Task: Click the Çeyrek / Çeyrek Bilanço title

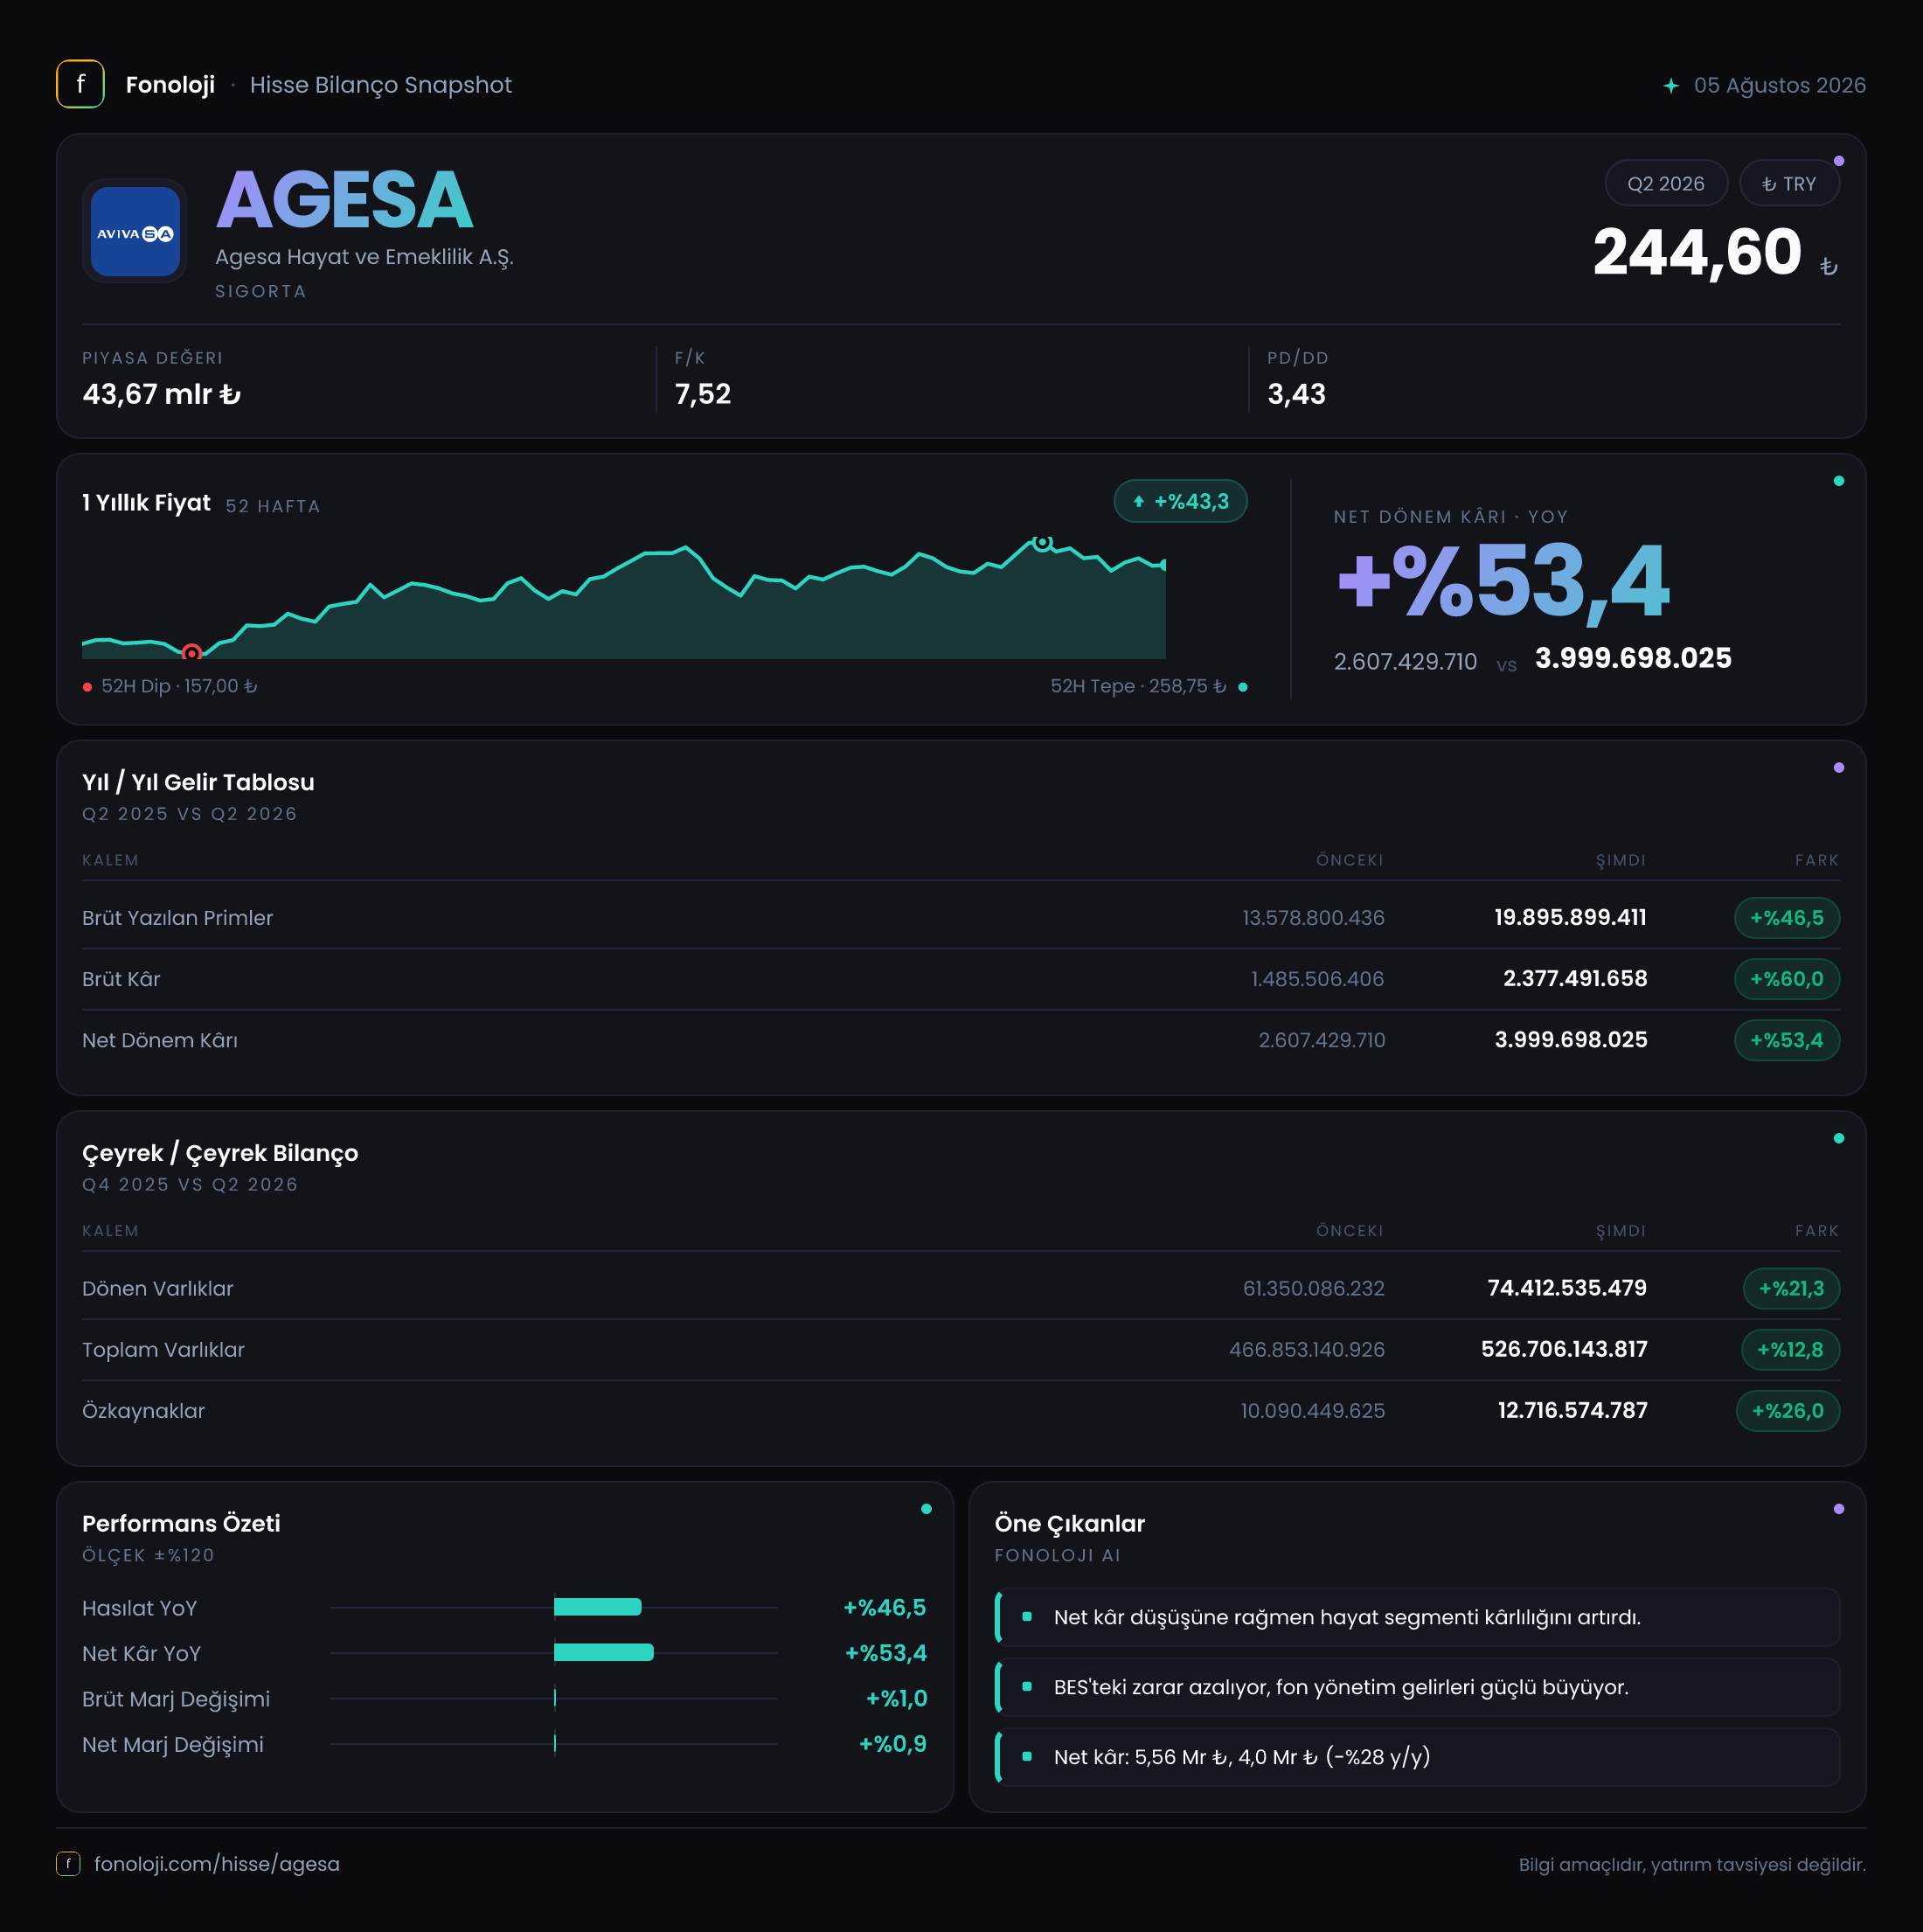Action: pos(220,1153)
